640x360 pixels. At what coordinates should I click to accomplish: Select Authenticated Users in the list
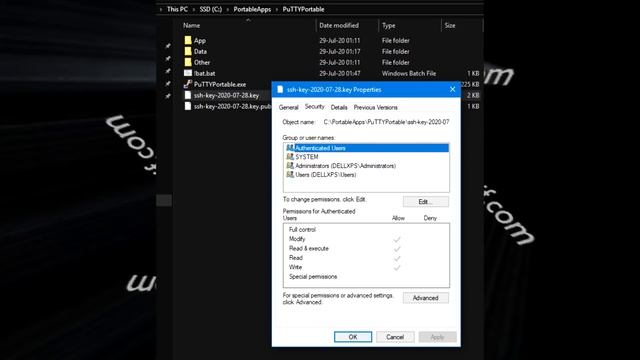pos(367,148)
